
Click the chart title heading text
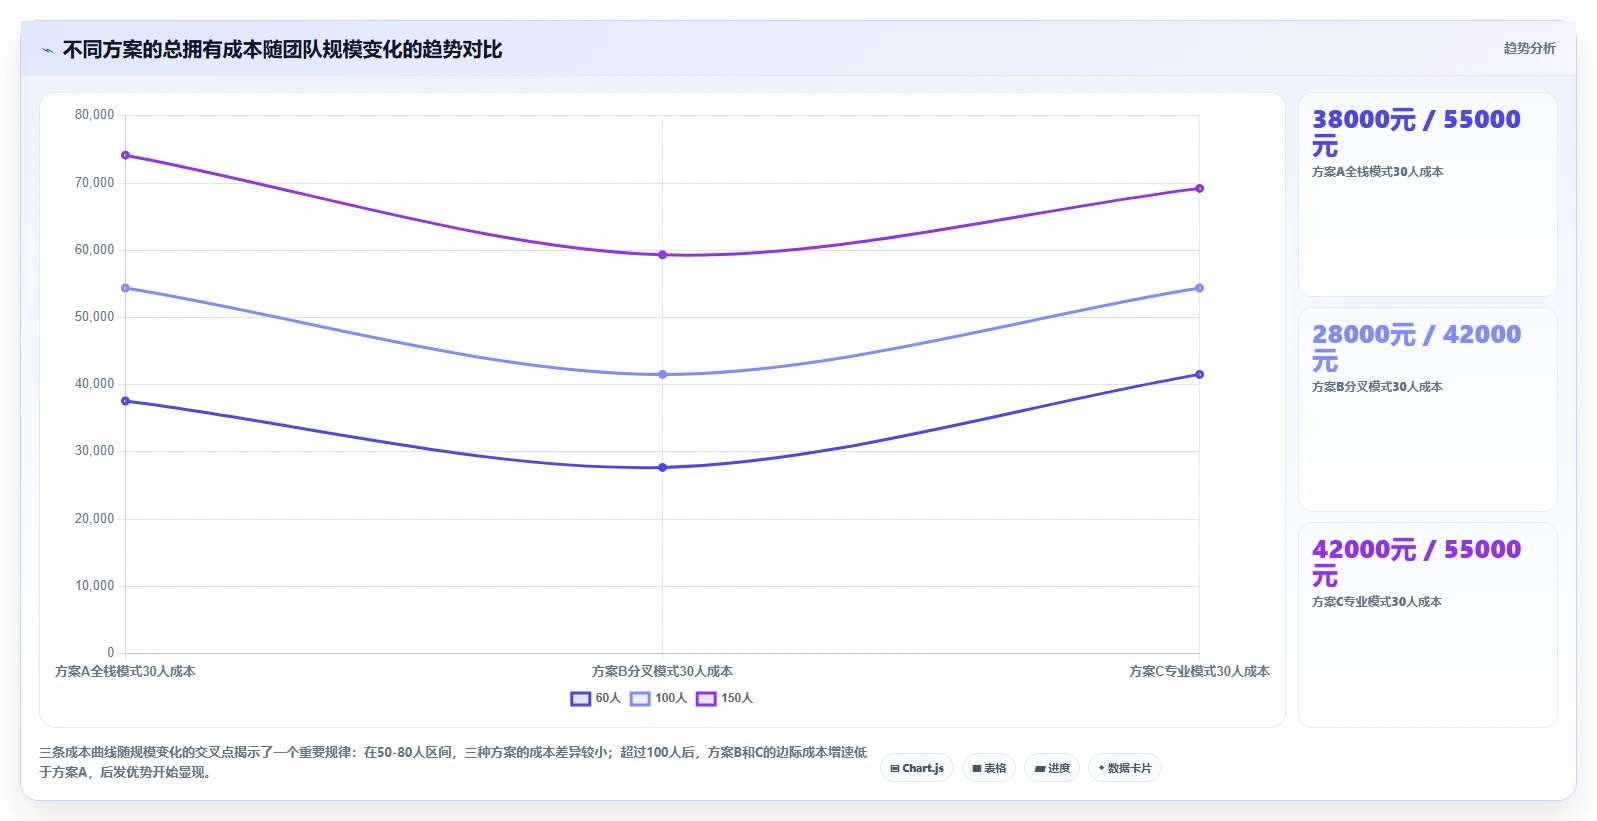282,49
